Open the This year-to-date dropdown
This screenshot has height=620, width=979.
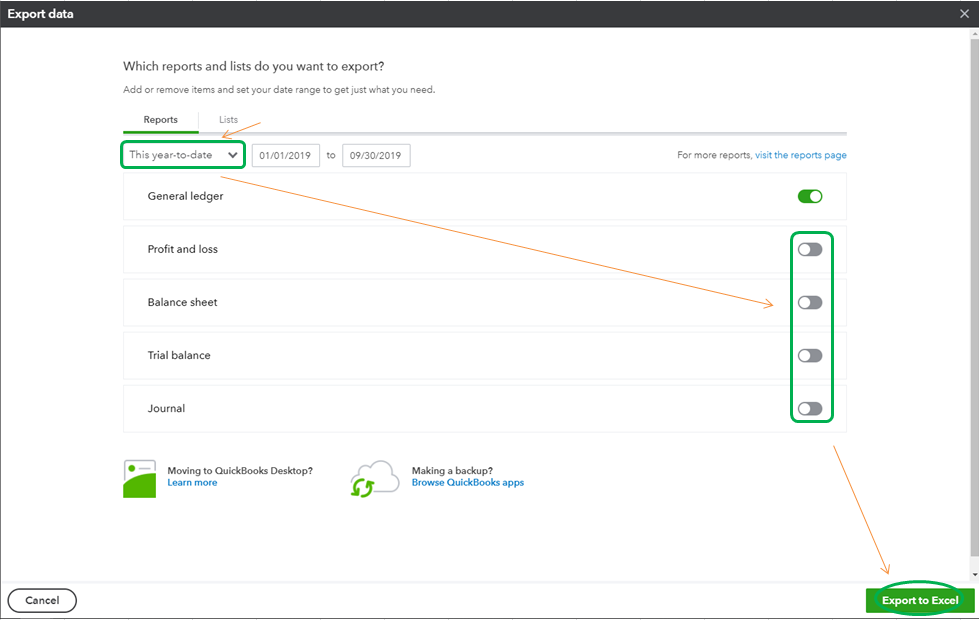[x=183, y=155]
